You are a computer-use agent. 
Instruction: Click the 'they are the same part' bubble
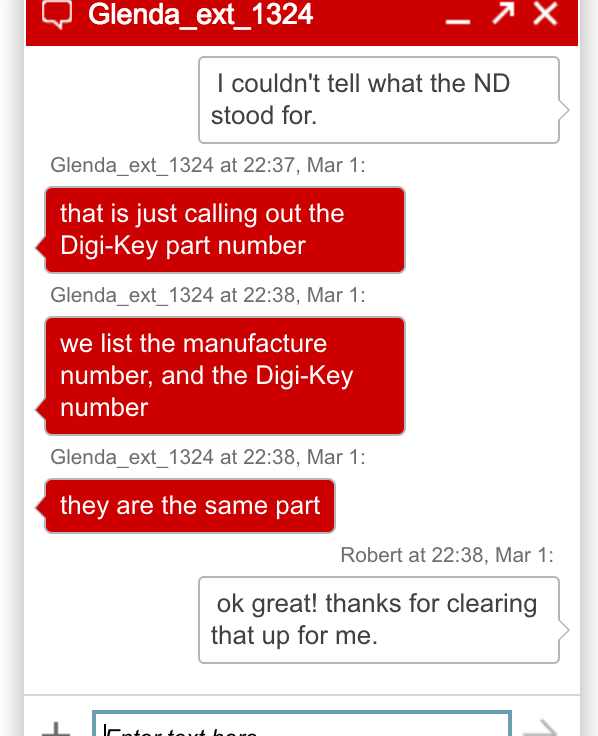click(190, 506)
